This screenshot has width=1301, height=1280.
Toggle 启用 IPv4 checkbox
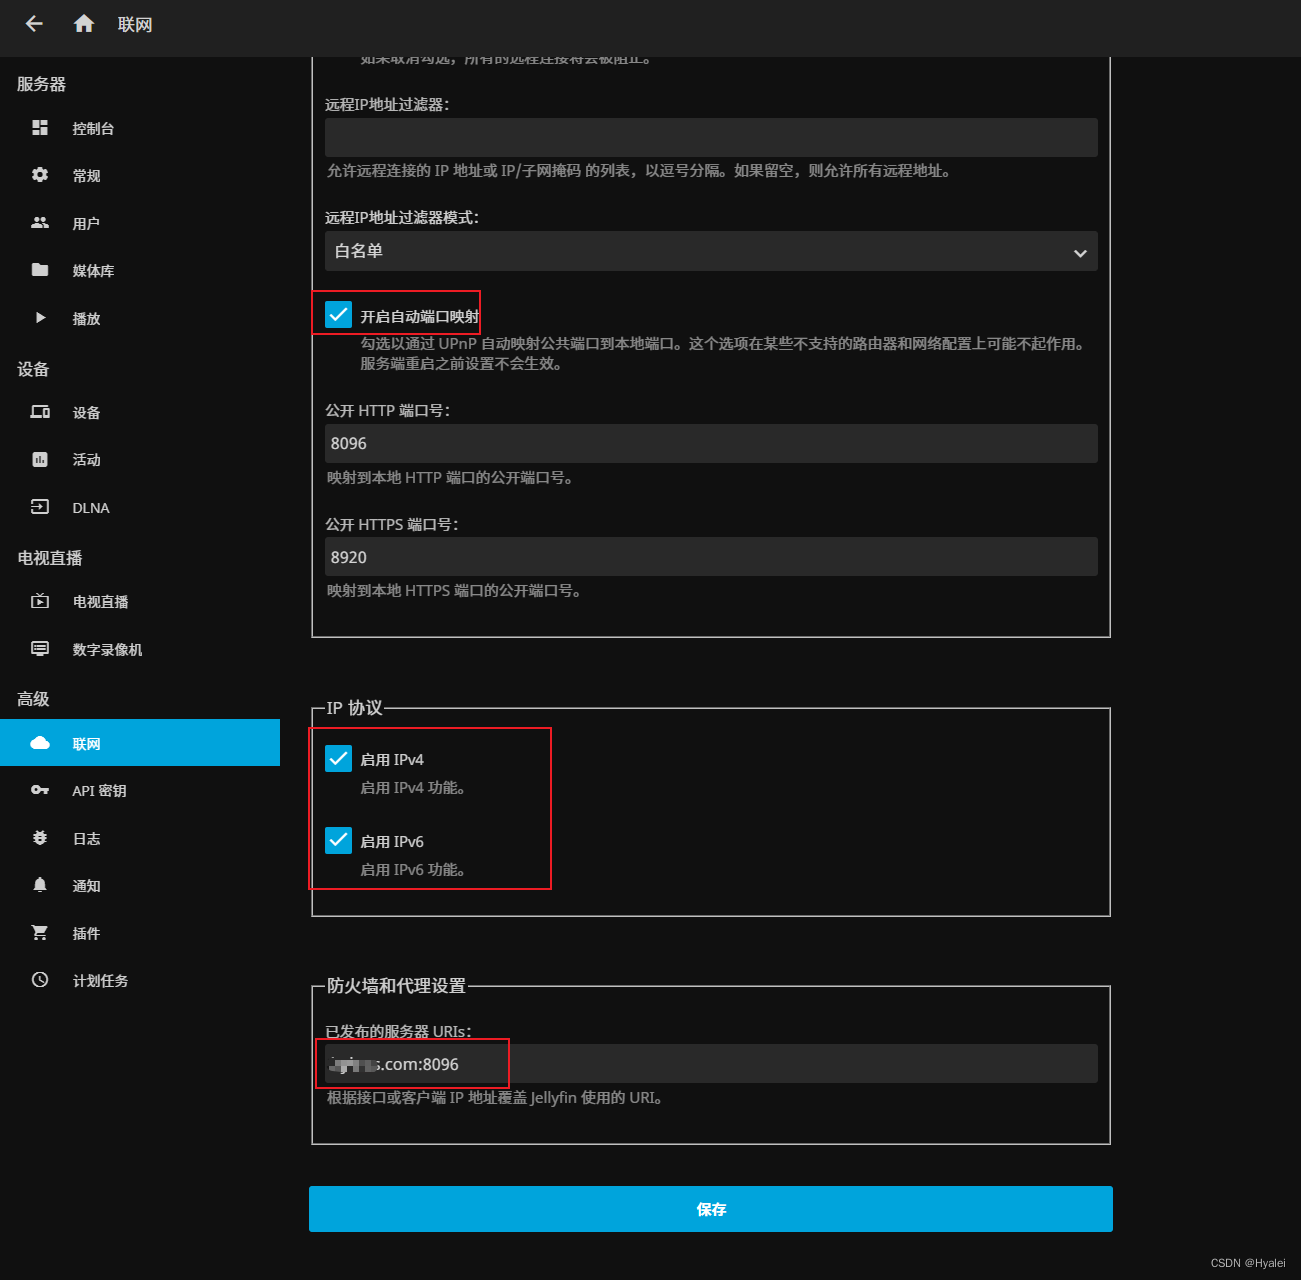338,758
